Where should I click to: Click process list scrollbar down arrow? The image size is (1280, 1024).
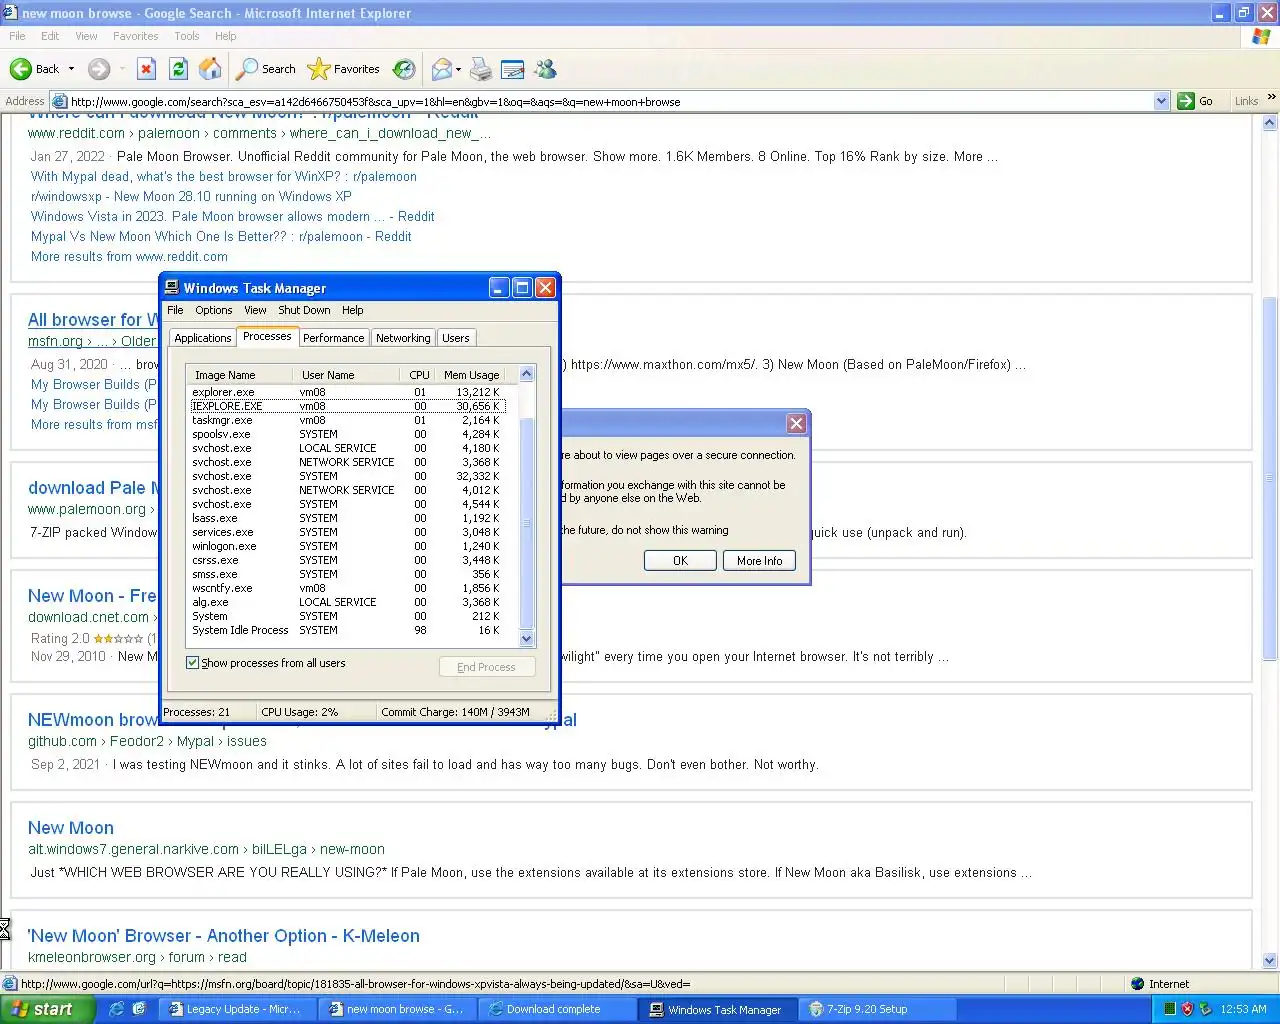(x=527, y=639)
